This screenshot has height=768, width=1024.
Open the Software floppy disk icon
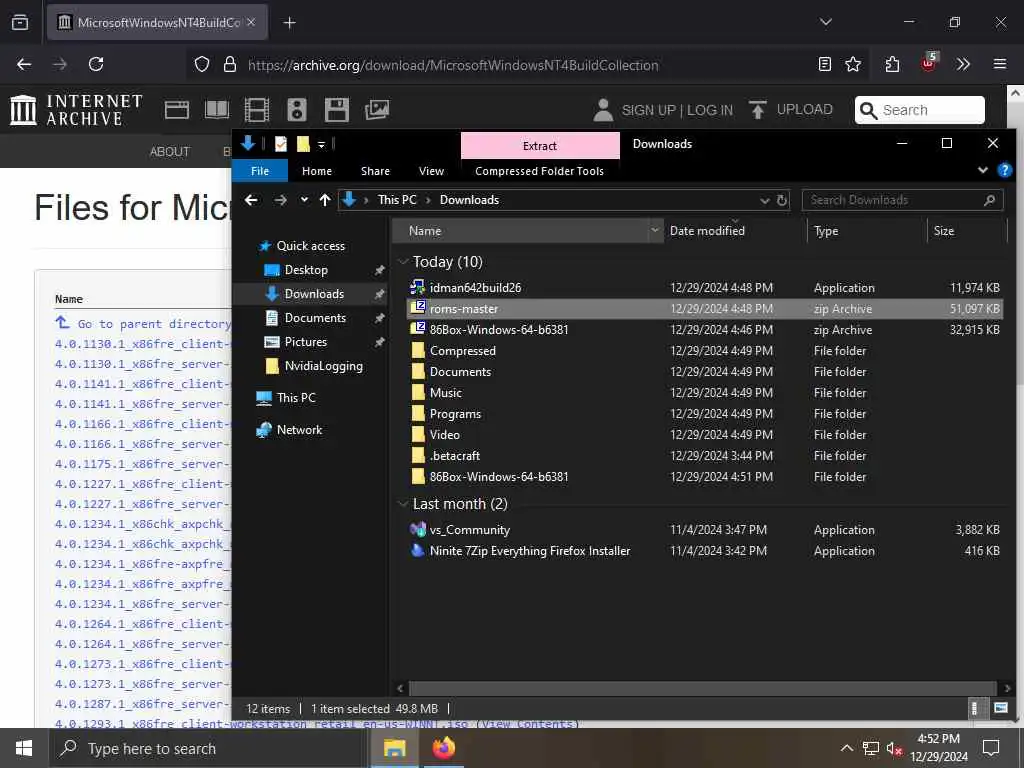click(x=336, y=110)
